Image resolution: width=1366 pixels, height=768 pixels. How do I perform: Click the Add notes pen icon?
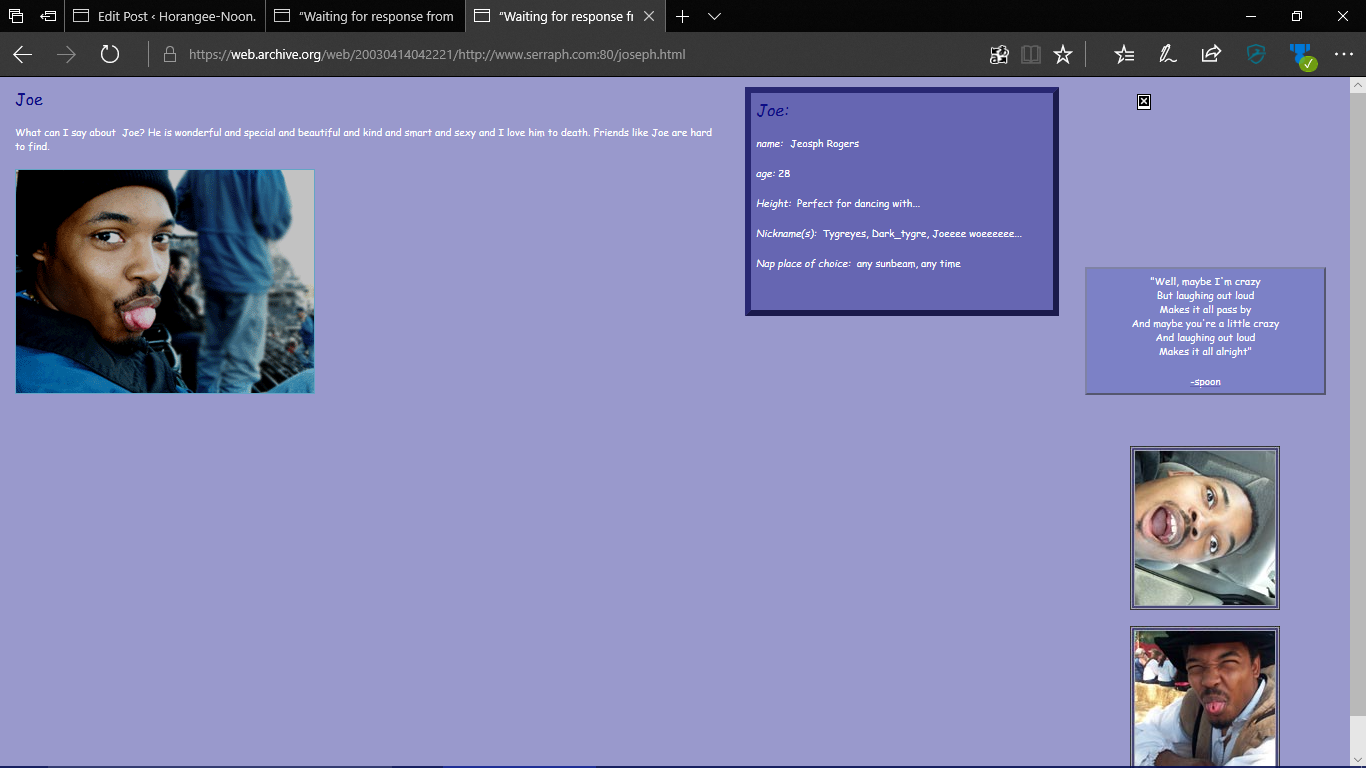(x=1167, y=55)
